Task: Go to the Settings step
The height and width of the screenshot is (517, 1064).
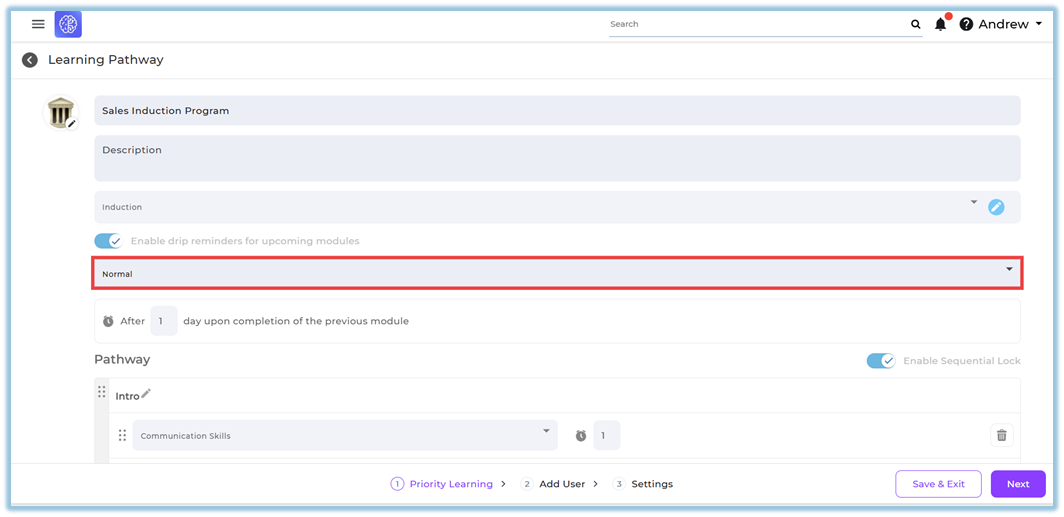Action: coord(650,484)
